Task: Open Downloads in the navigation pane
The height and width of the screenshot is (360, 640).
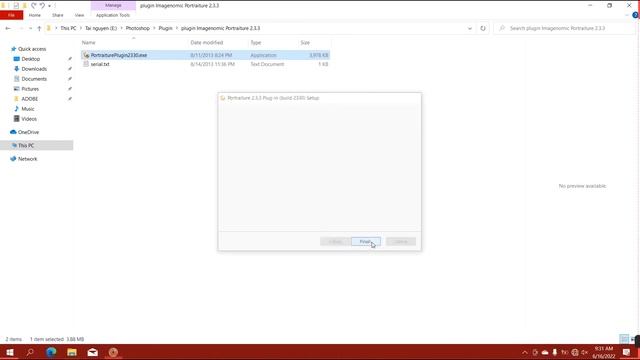Action: coord(34,69)
